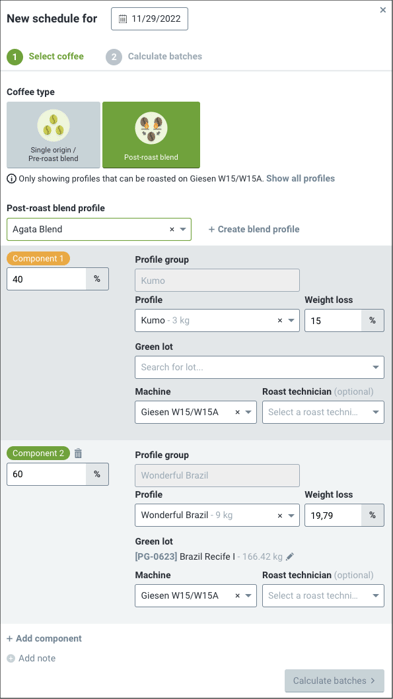Expand the Agata Blend profile dropdown
The image size is (393, 699).
(x=183, y=230)
